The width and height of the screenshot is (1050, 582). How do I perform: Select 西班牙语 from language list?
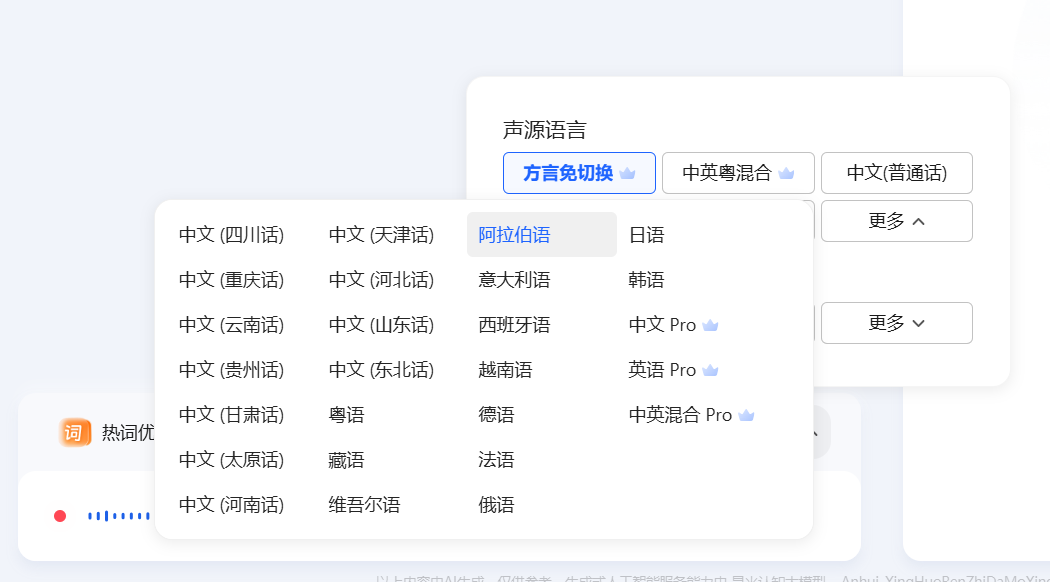[514, 325]
